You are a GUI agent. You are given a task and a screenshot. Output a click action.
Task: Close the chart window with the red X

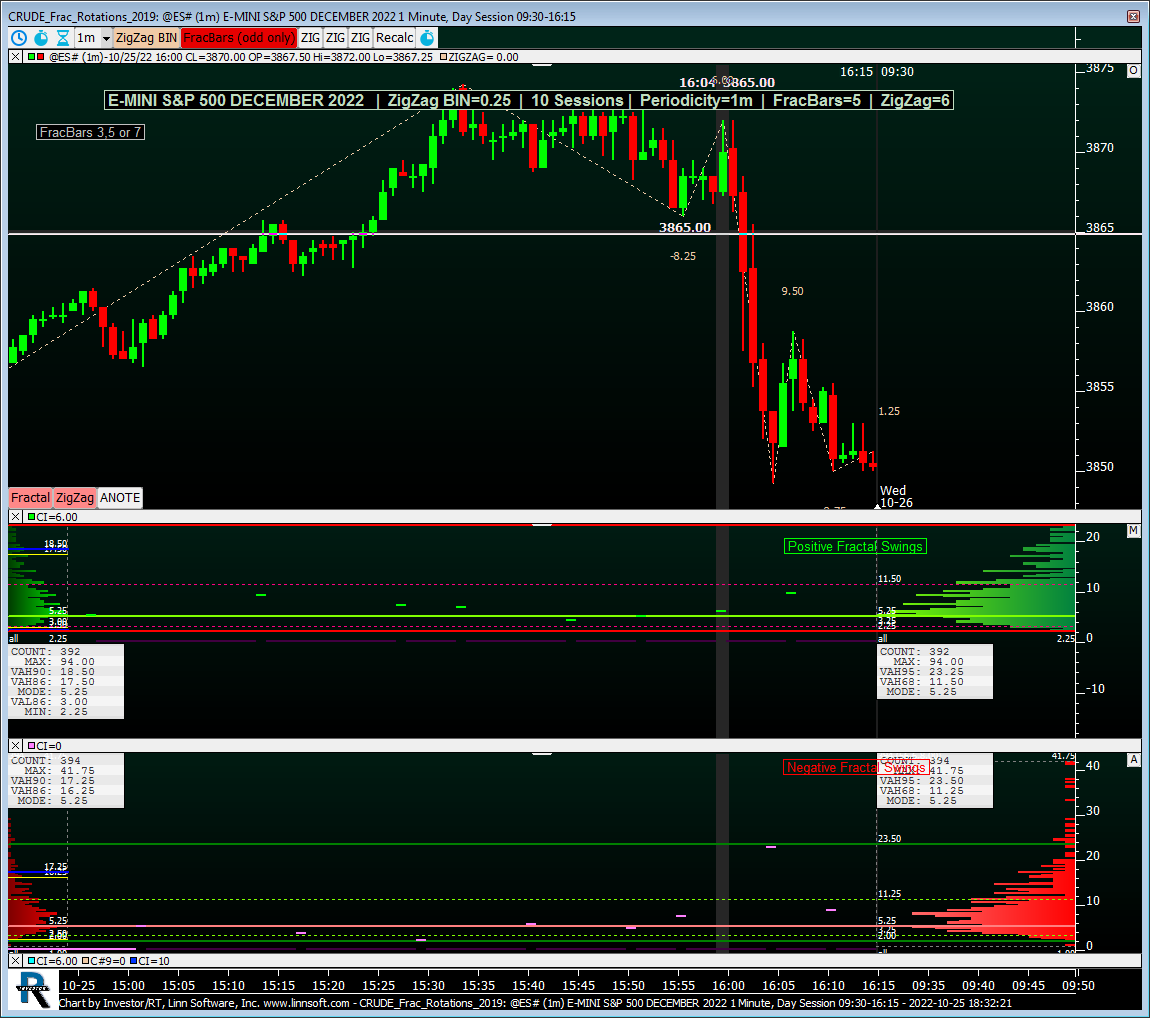point(1133,16)
